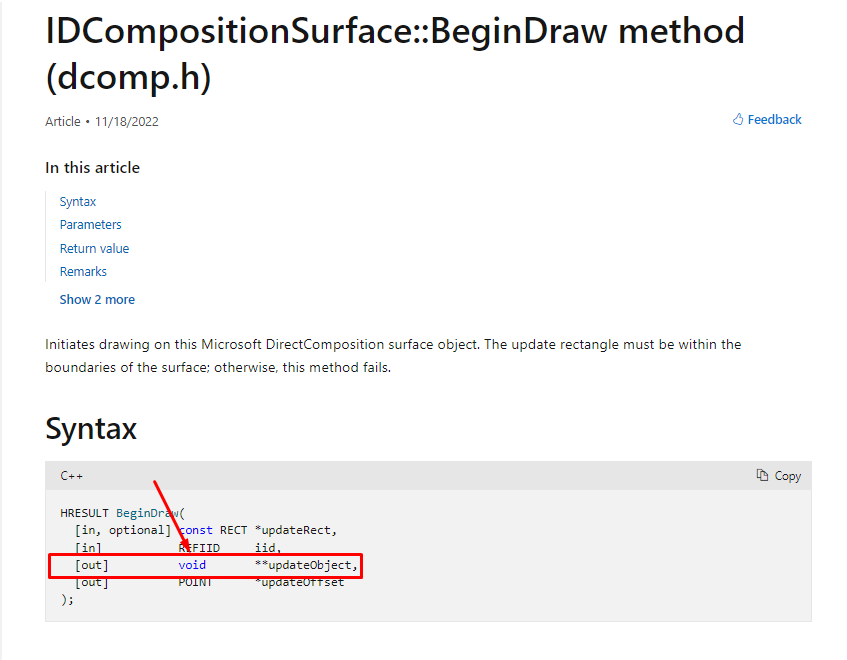The image size is (847, 660).
Task: Click the article date 11/18/2022
Action: pos(127,122)
